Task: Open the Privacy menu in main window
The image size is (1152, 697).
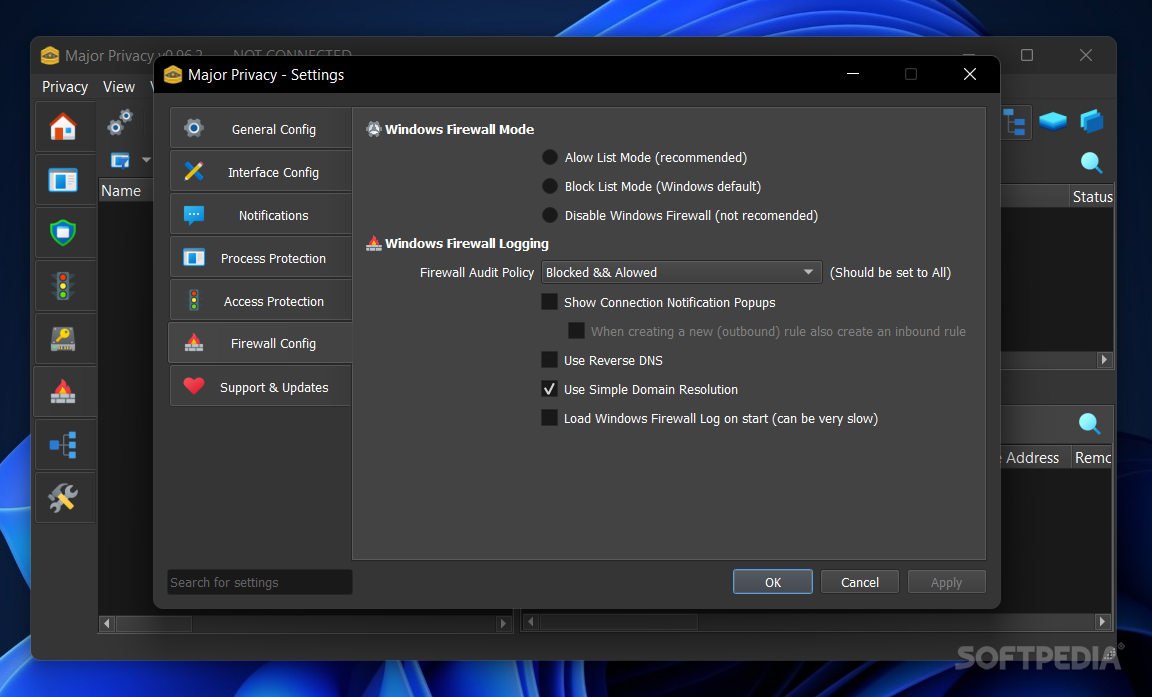Action: (65, 87)
